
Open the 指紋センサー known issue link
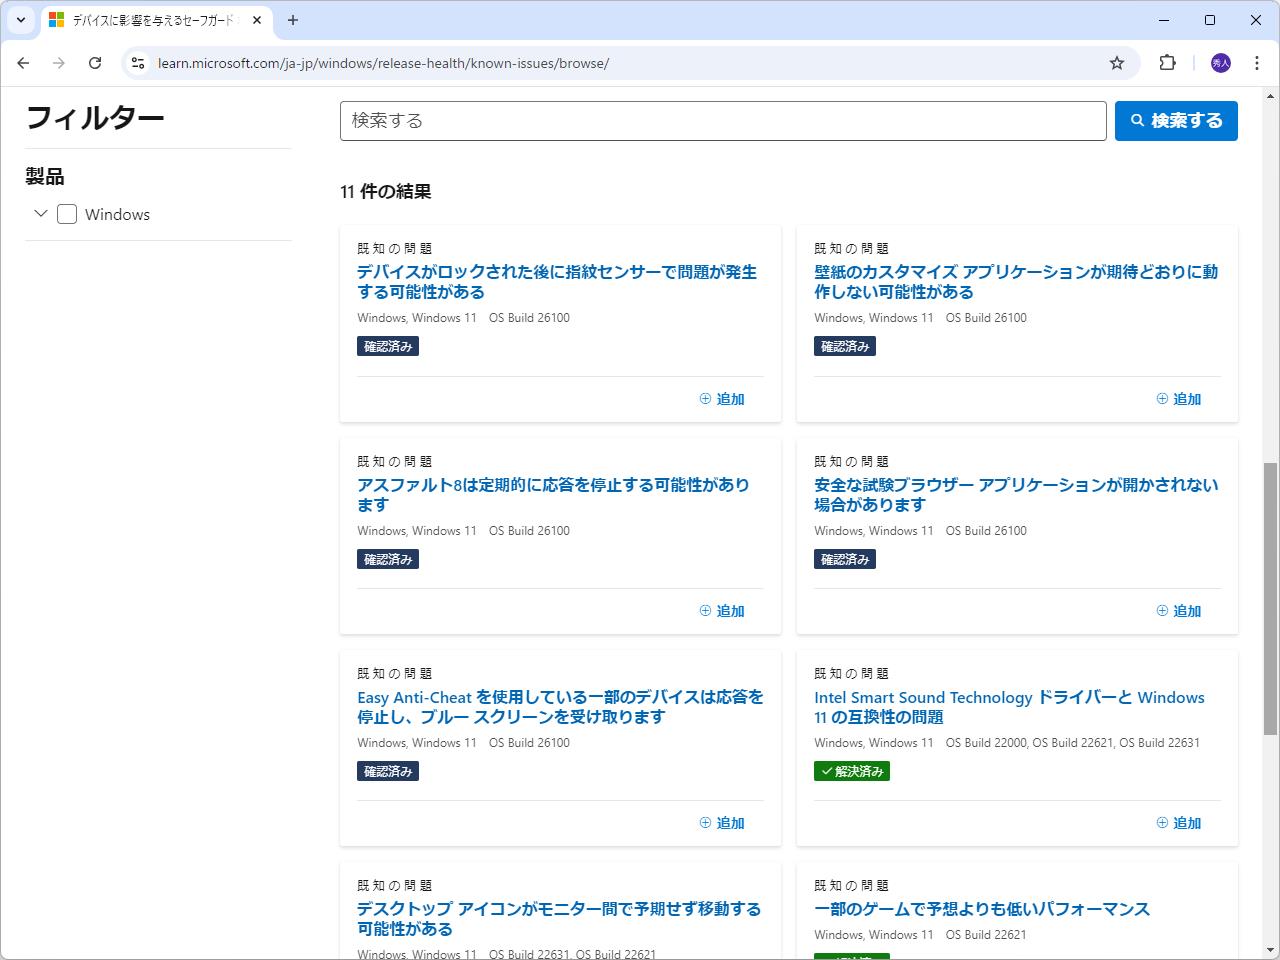click(556, 281)
